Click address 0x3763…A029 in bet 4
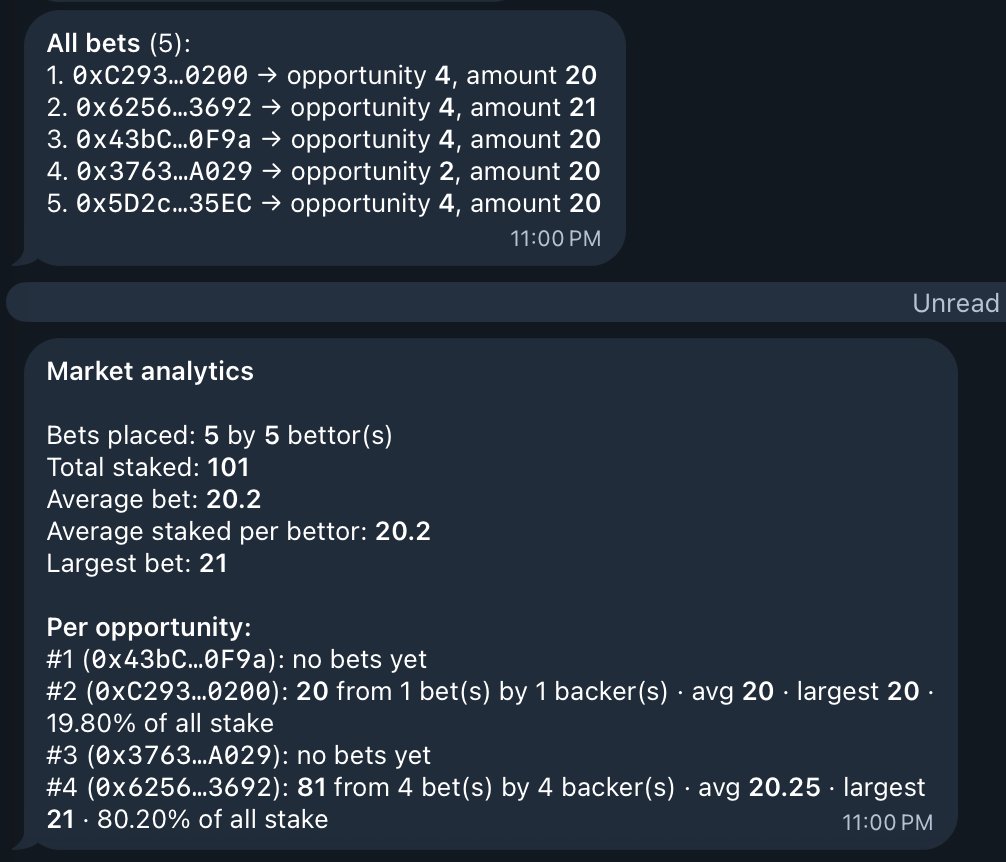 click(164, 172)
